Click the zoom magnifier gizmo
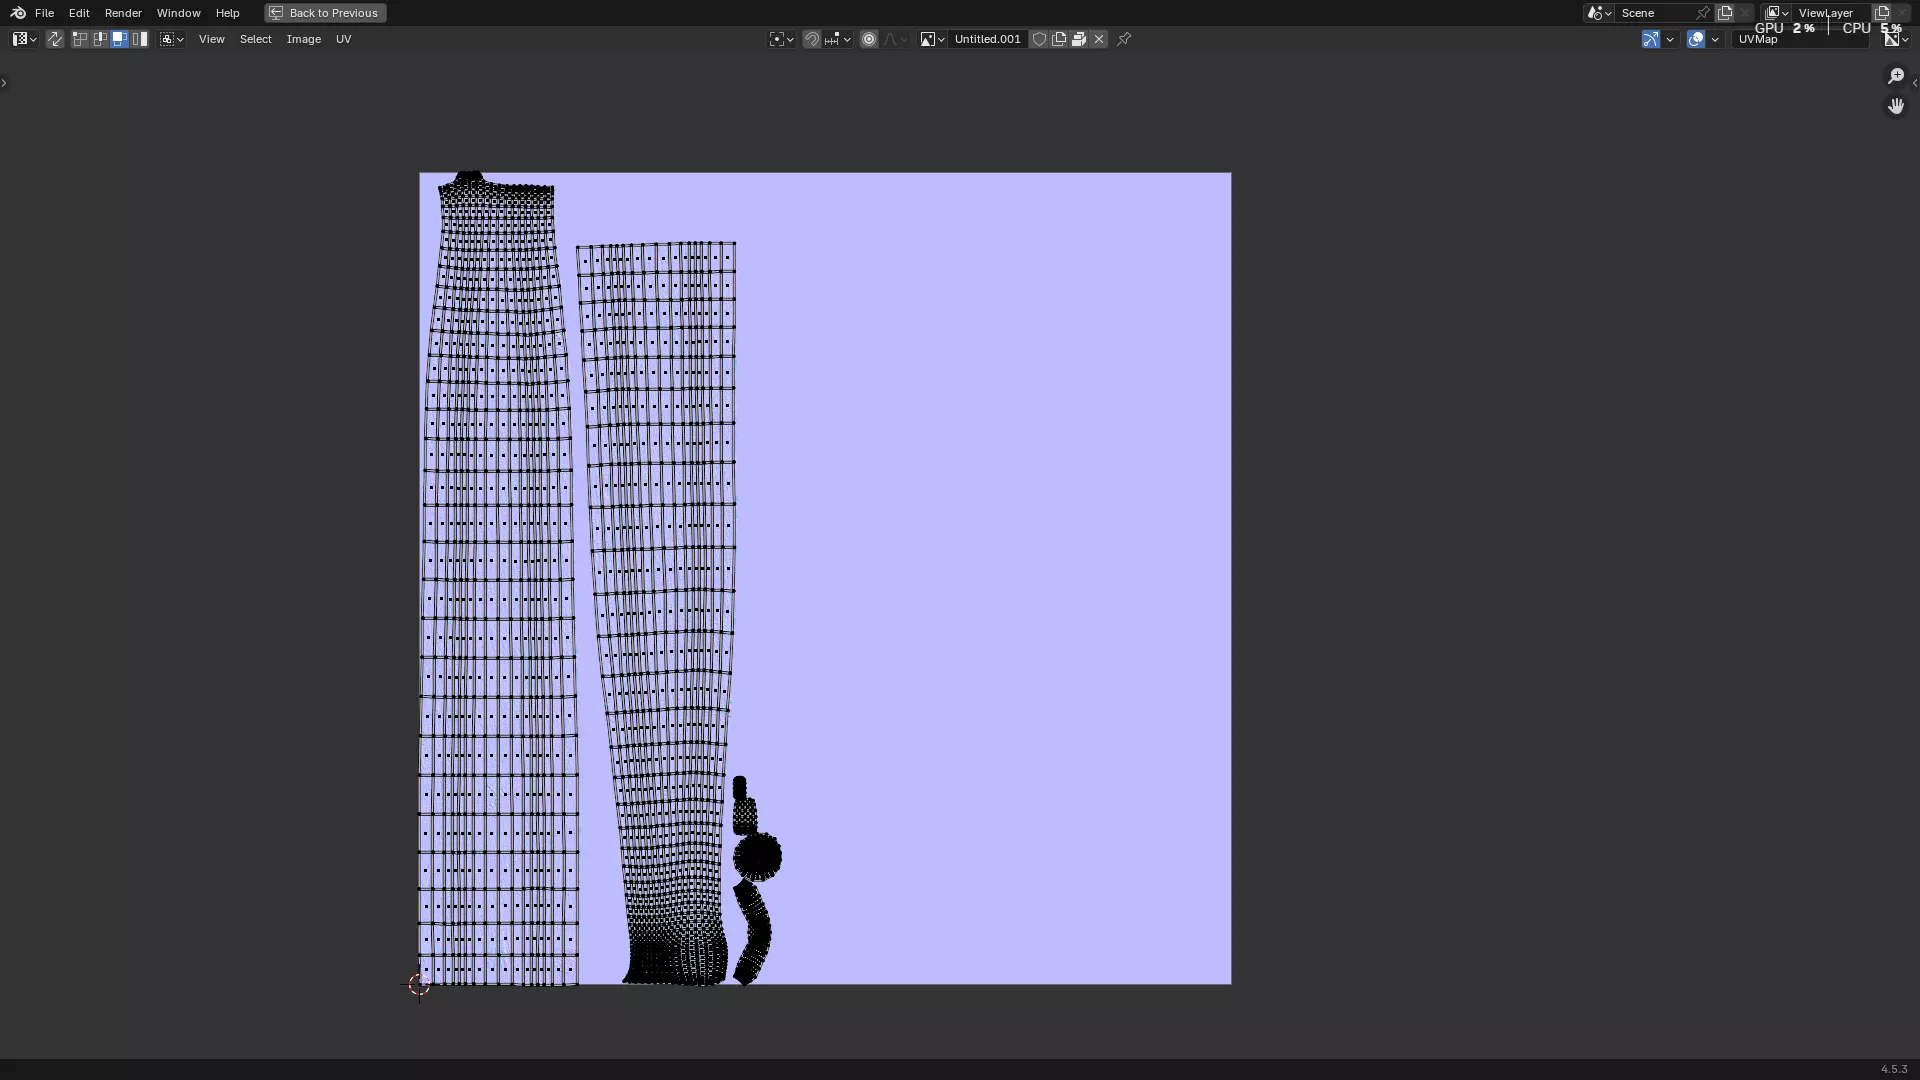1920x1080 pixels. tap(1896, 76)
